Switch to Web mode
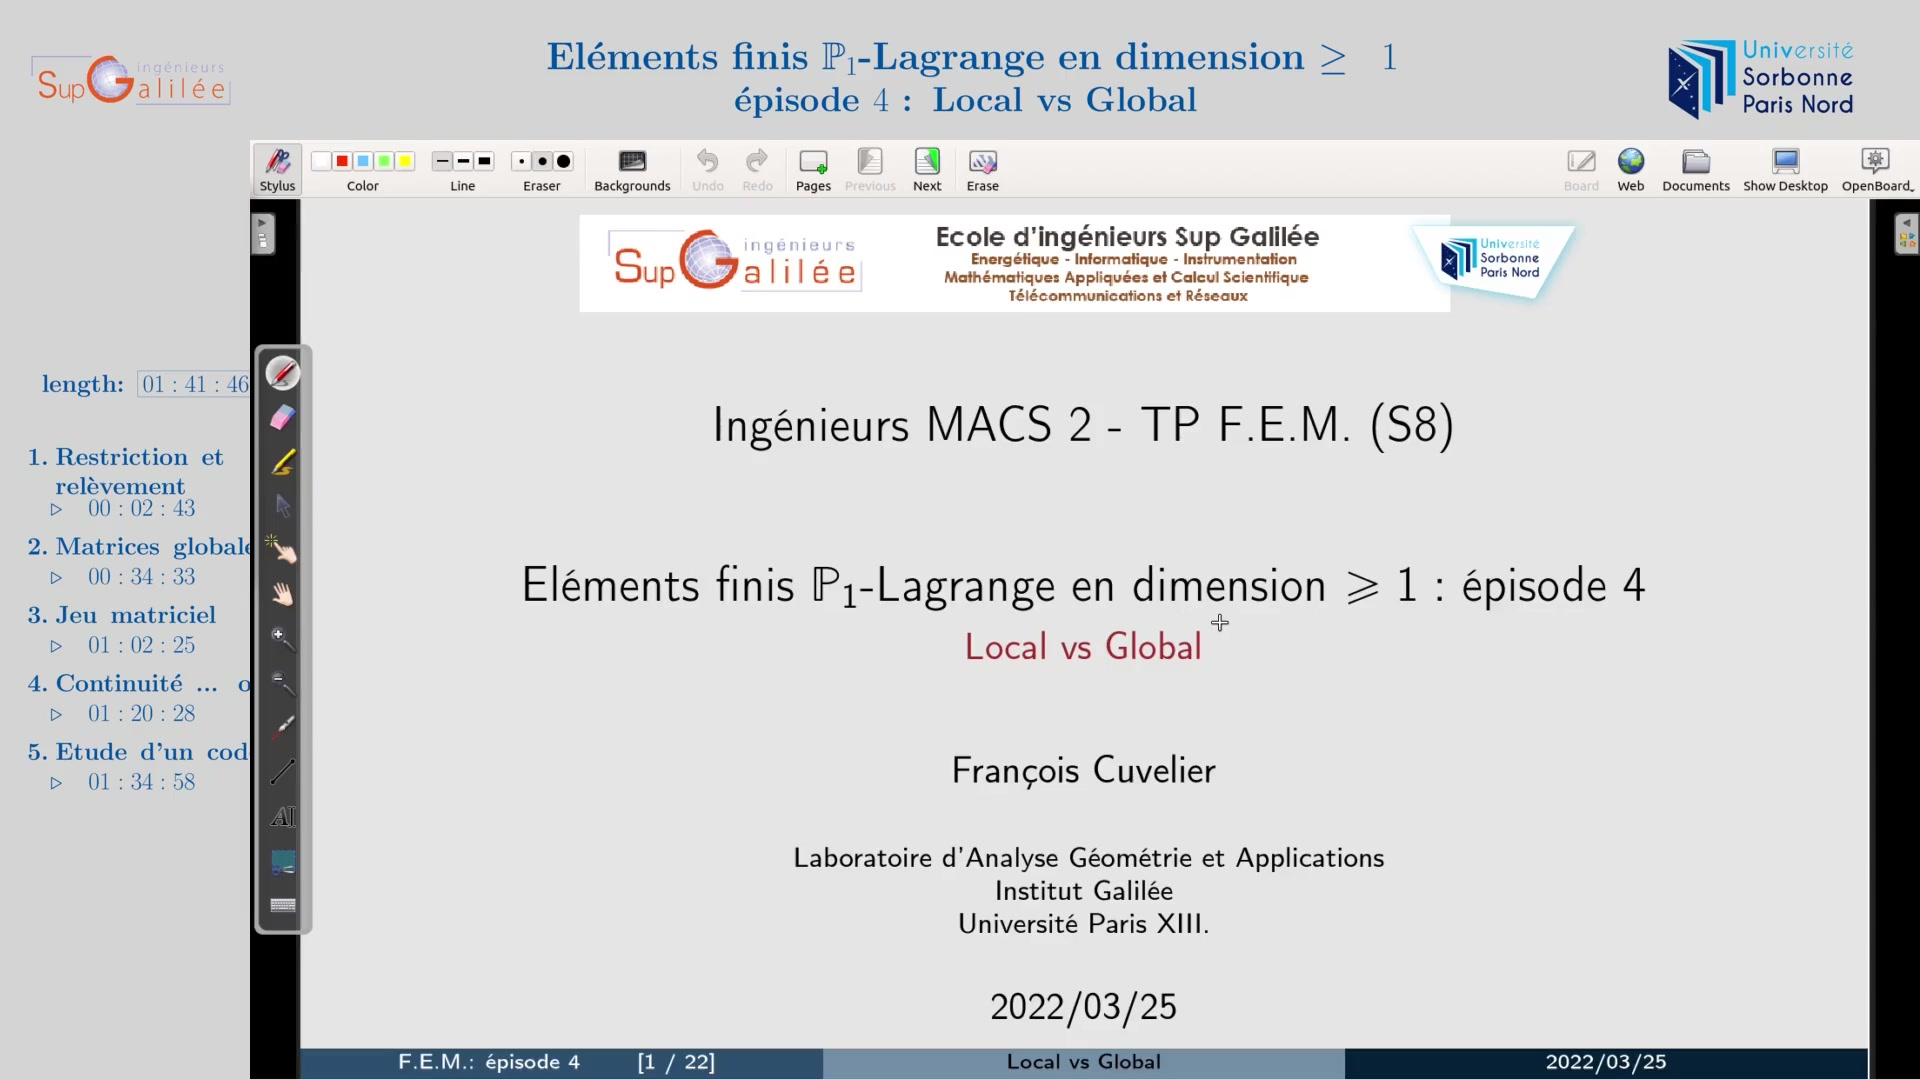1920x1080 pixels. point(1631,170)
